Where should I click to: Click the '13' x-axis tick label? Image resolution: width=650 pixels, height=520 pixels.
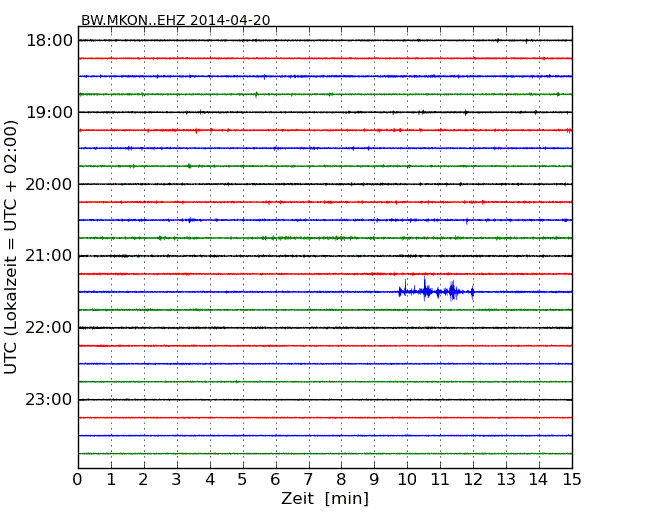(x=506, y=479)
